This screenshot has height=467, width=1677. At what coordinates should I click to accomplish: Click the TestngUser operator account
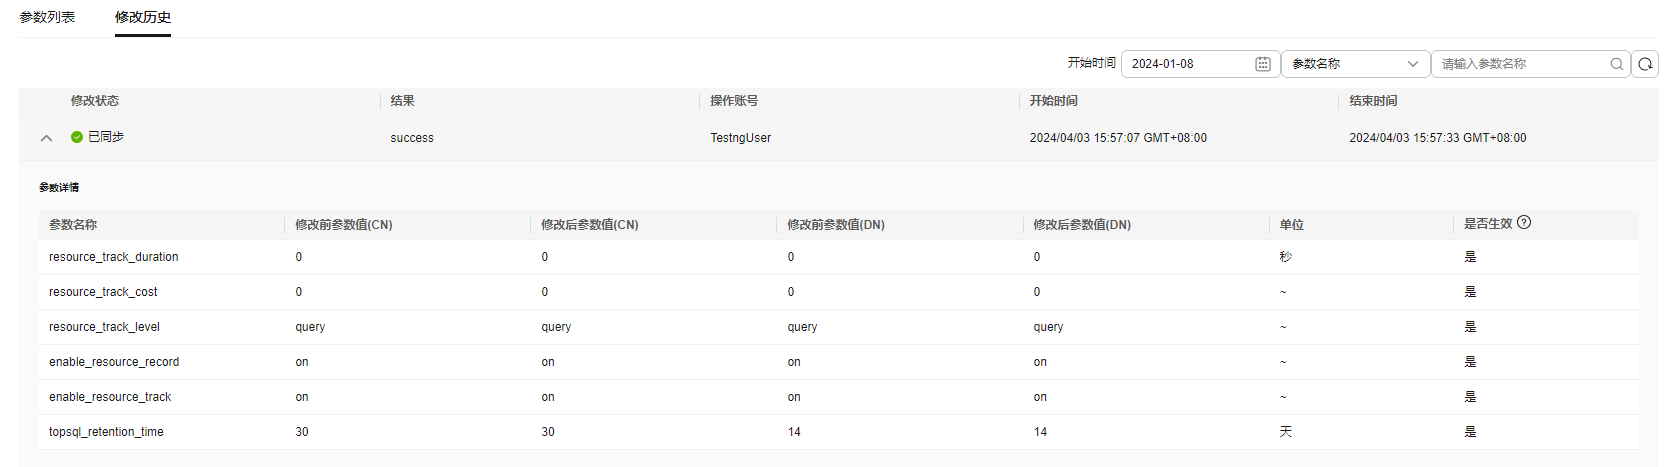[741, 138]
